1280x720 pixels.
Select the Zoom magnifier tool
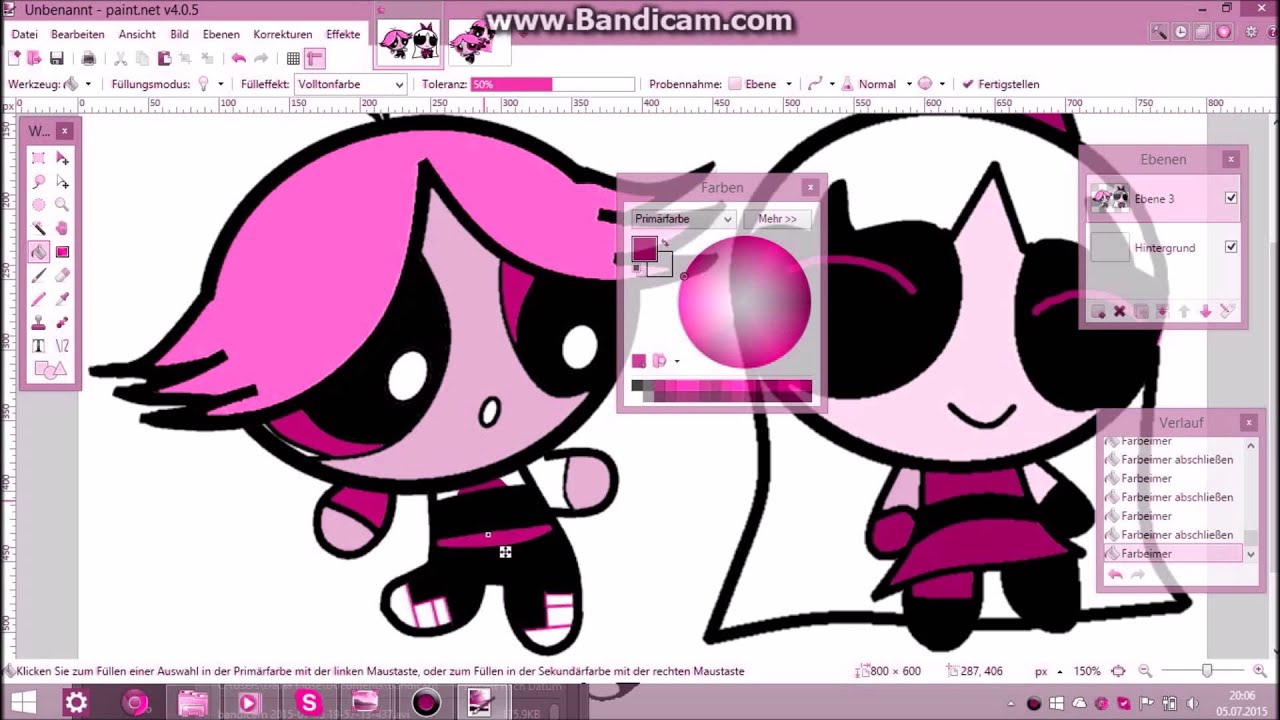coord(62,205)
